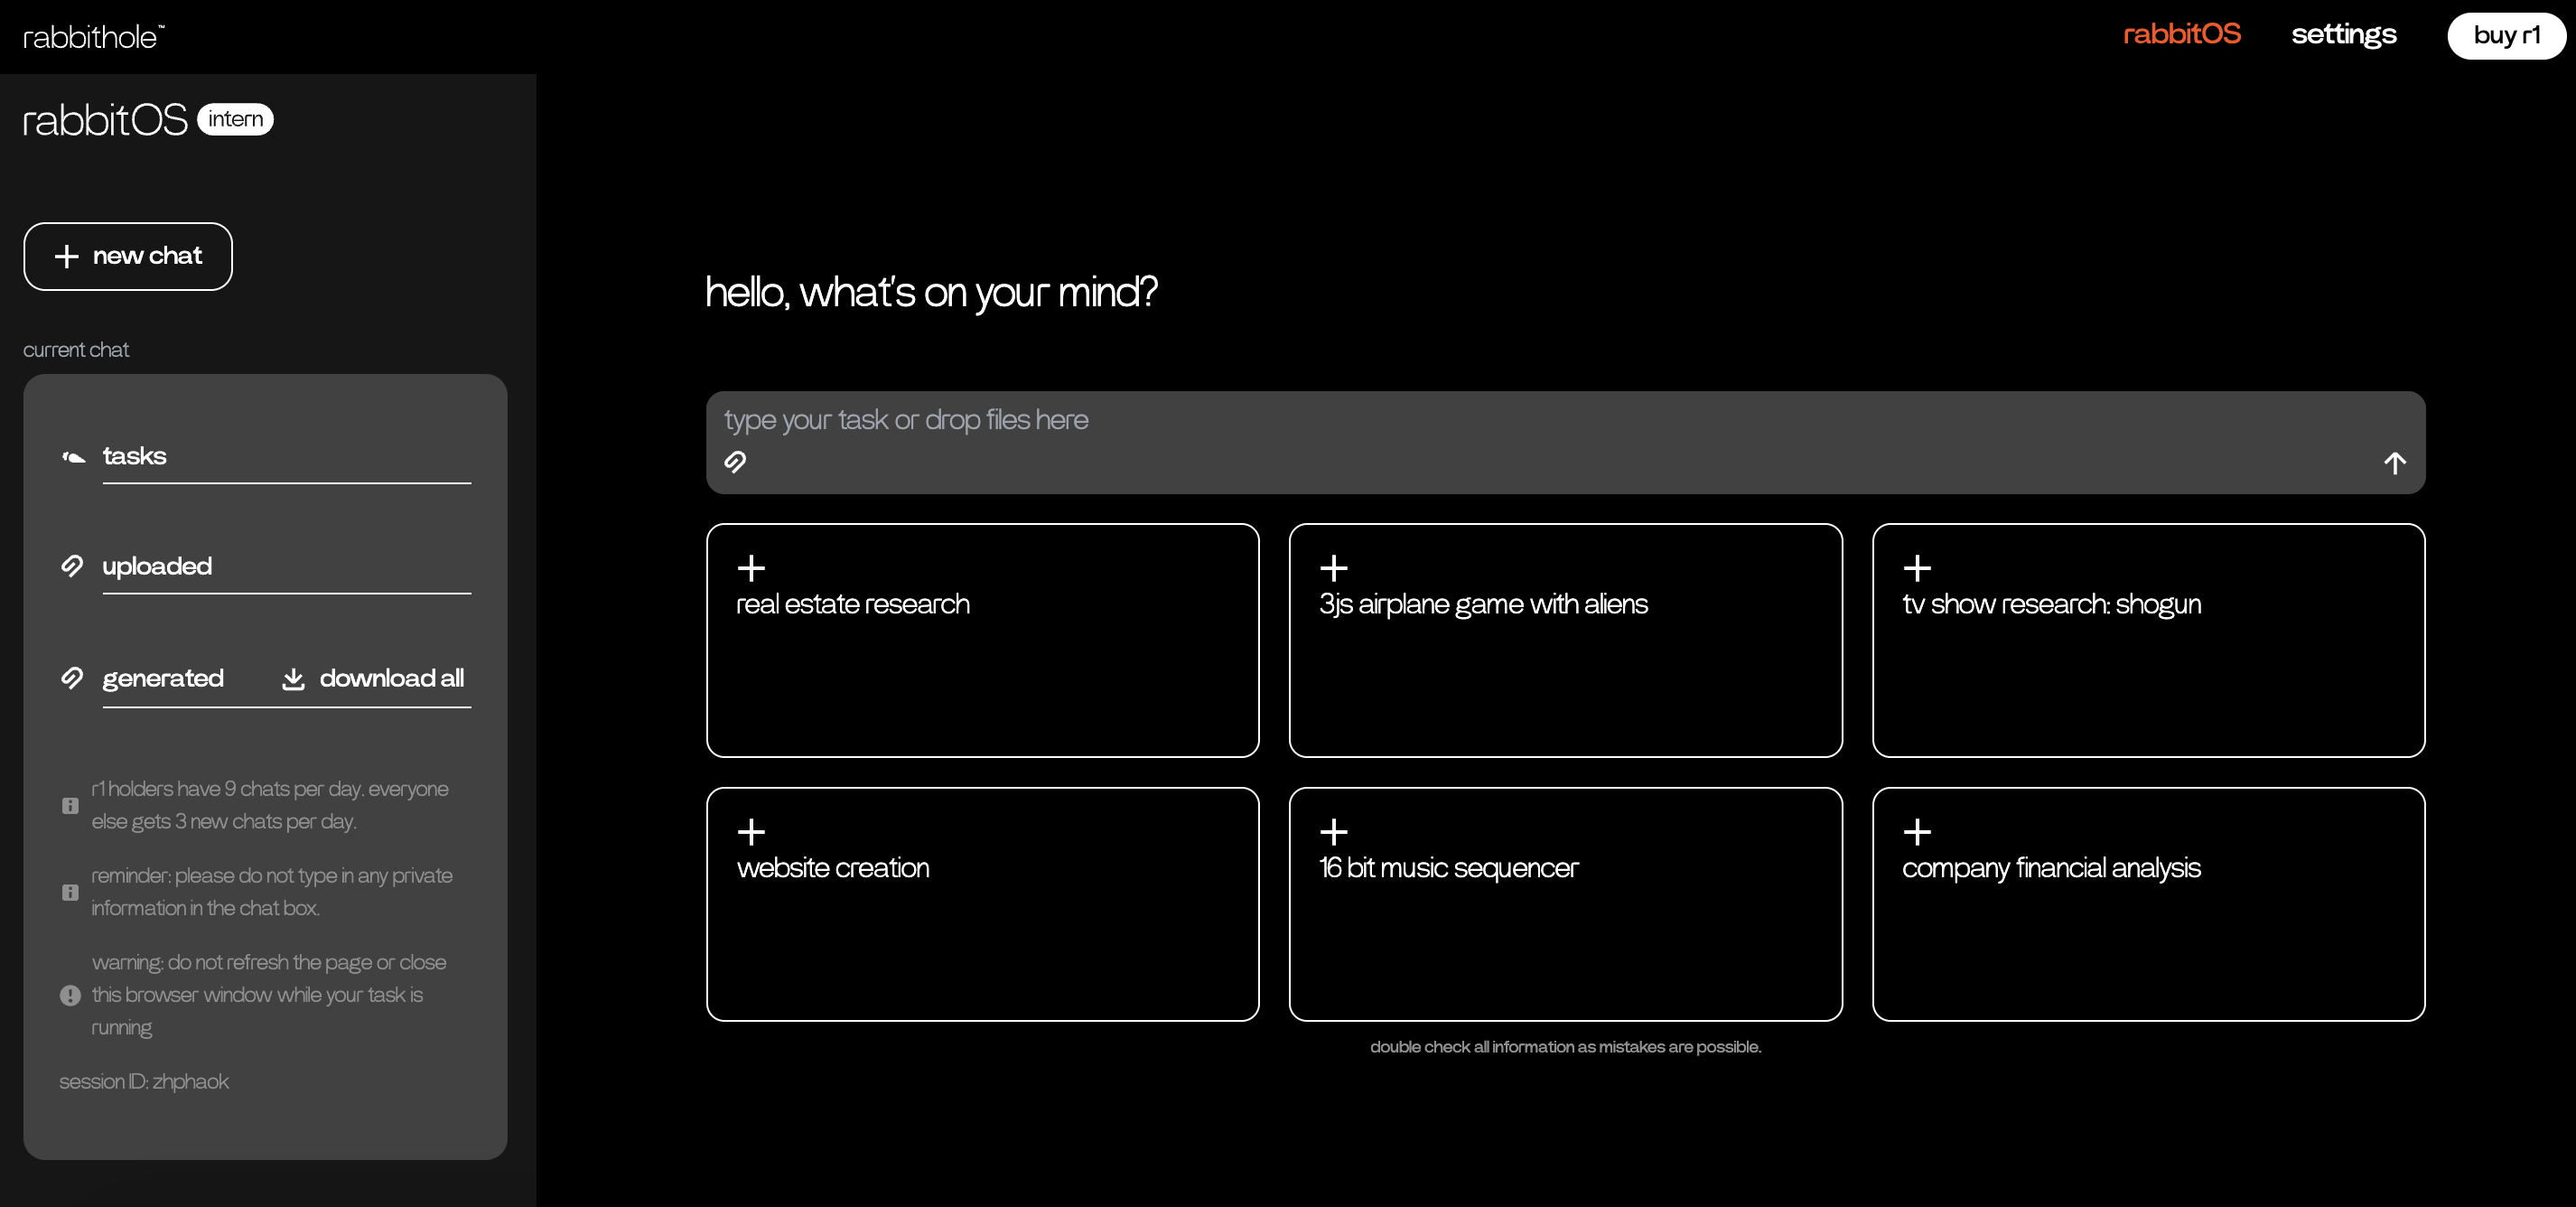Image resolution: width=2576 pixels, height=1207 pixels.
Task: Click the 'hello, what's on your mind?' heading
Action: (x=931, y=292)
